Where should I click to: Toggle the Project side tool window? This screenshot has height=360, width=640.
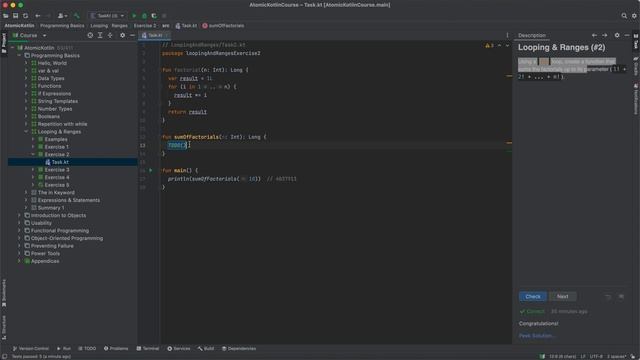tap(4, 43)
